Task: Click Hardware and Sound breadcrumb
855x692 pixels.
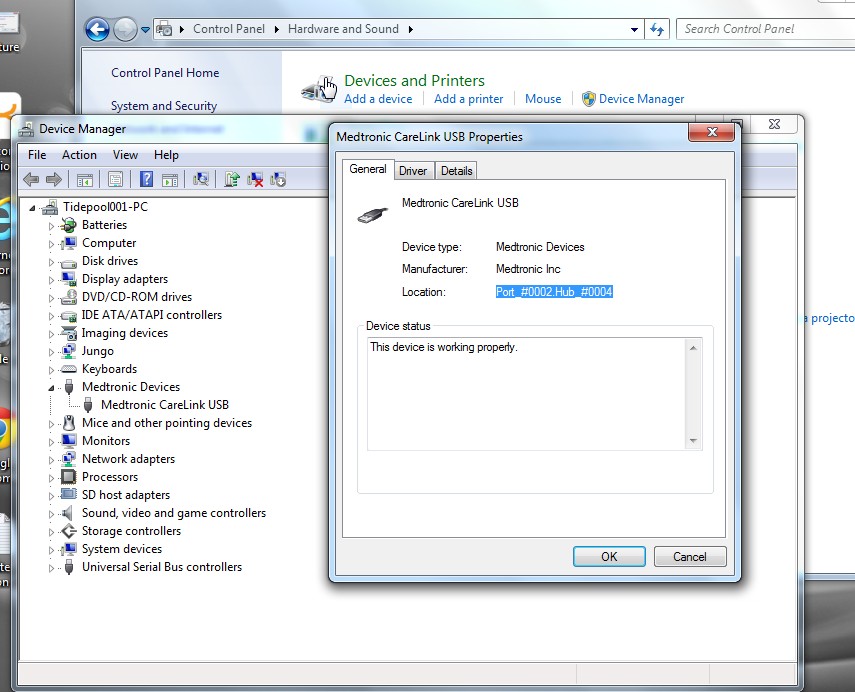Action: click(343, 29)
